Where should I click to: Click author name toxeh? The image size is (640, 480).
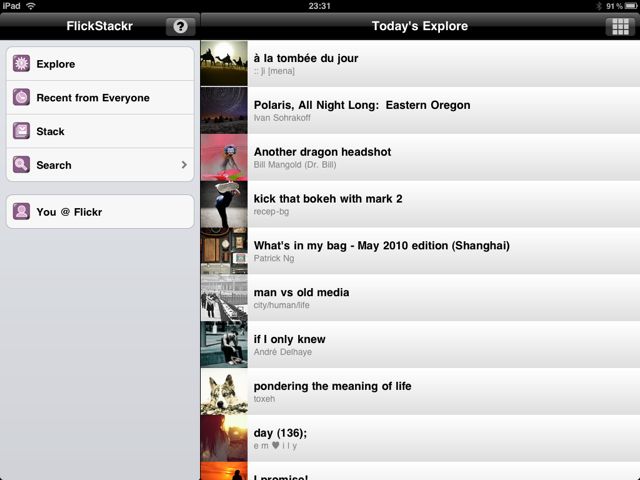tap(264, 399)
